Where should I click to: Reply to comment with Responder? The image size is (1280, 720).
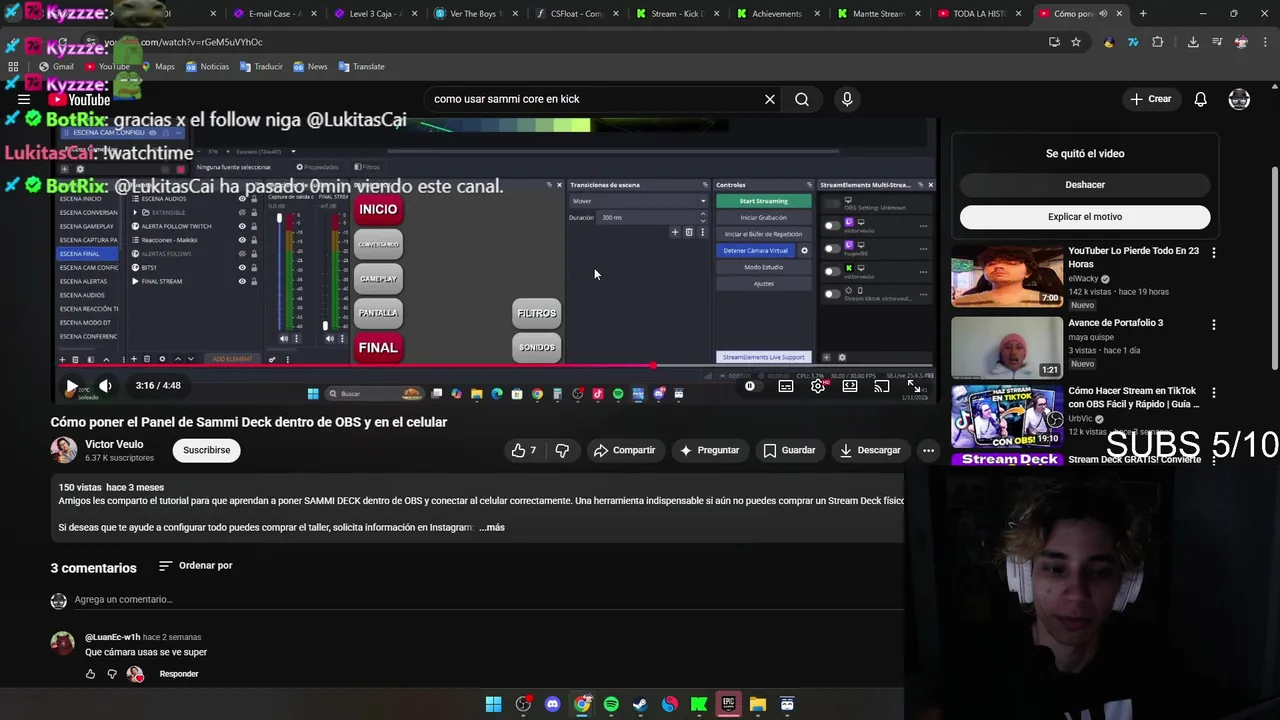click(179, 674)
